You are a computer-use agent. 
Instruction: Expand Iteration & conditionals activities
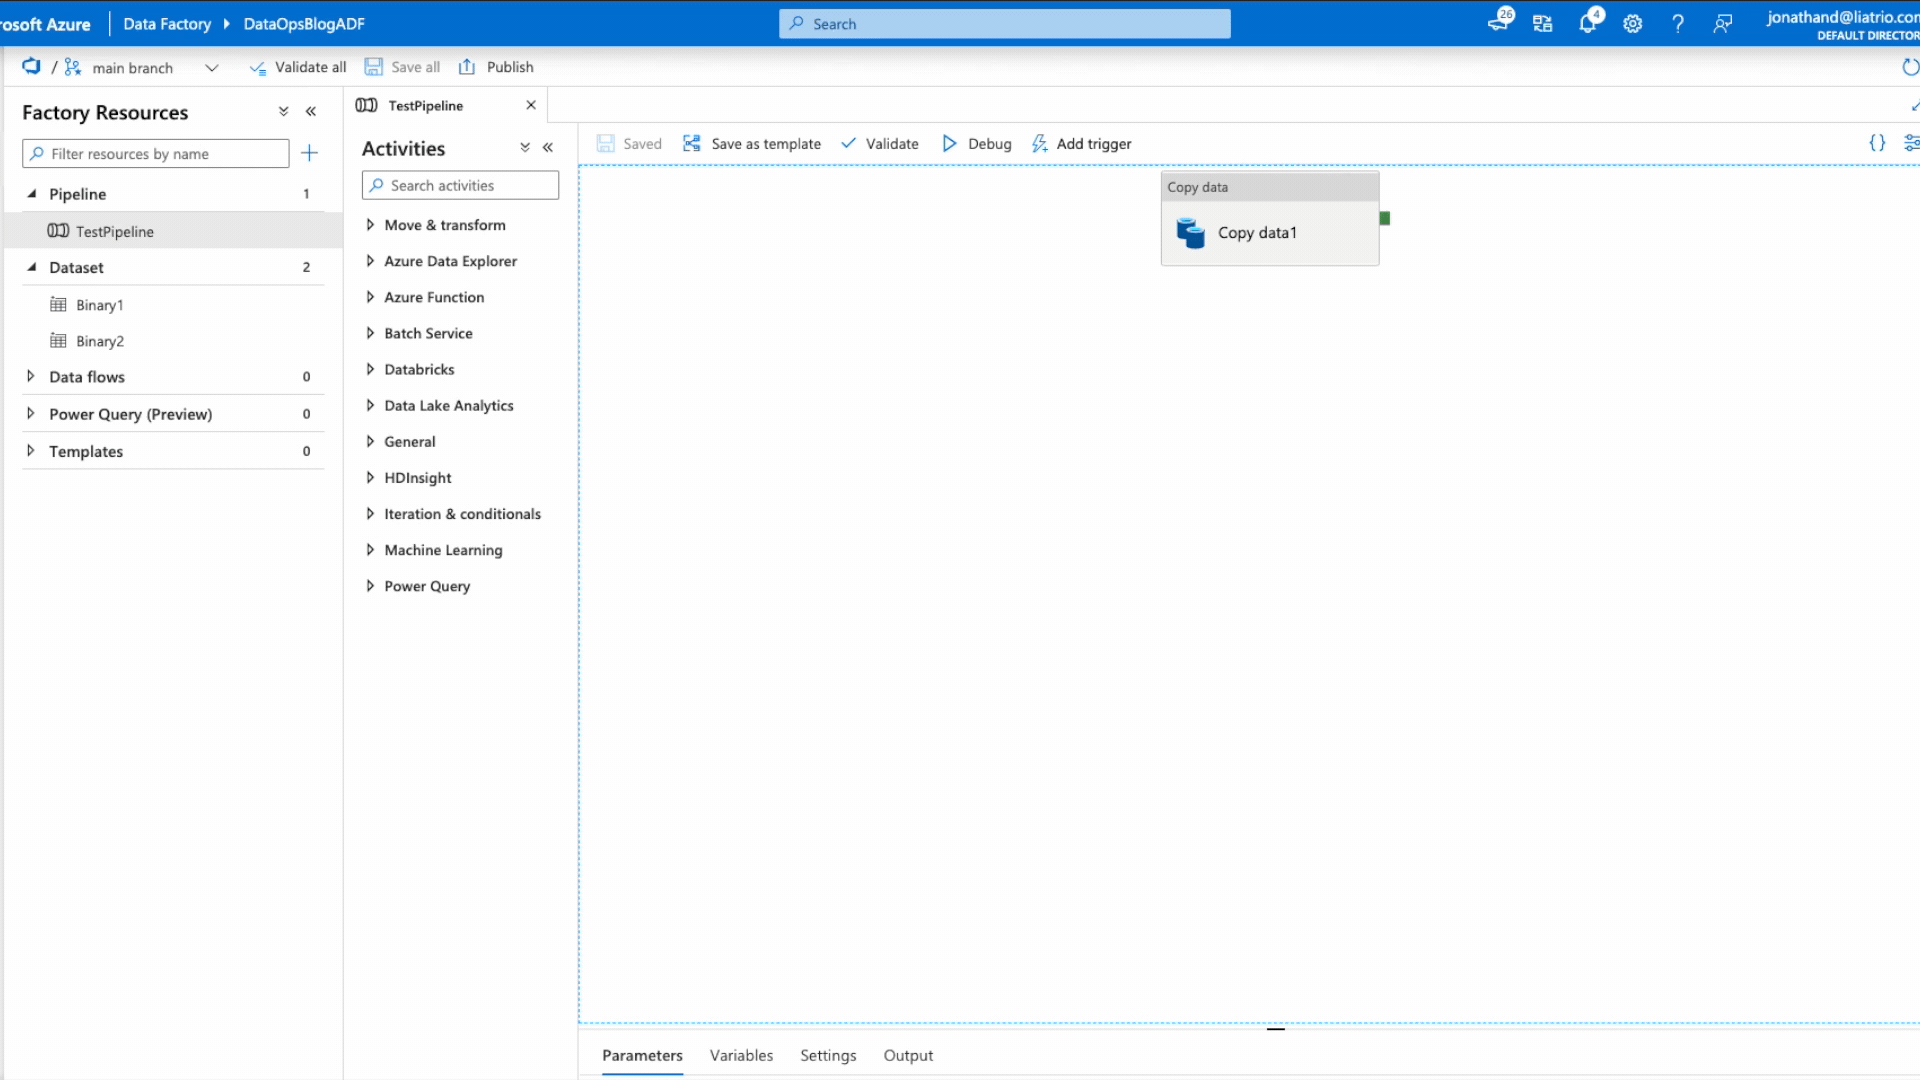[370, 514]
